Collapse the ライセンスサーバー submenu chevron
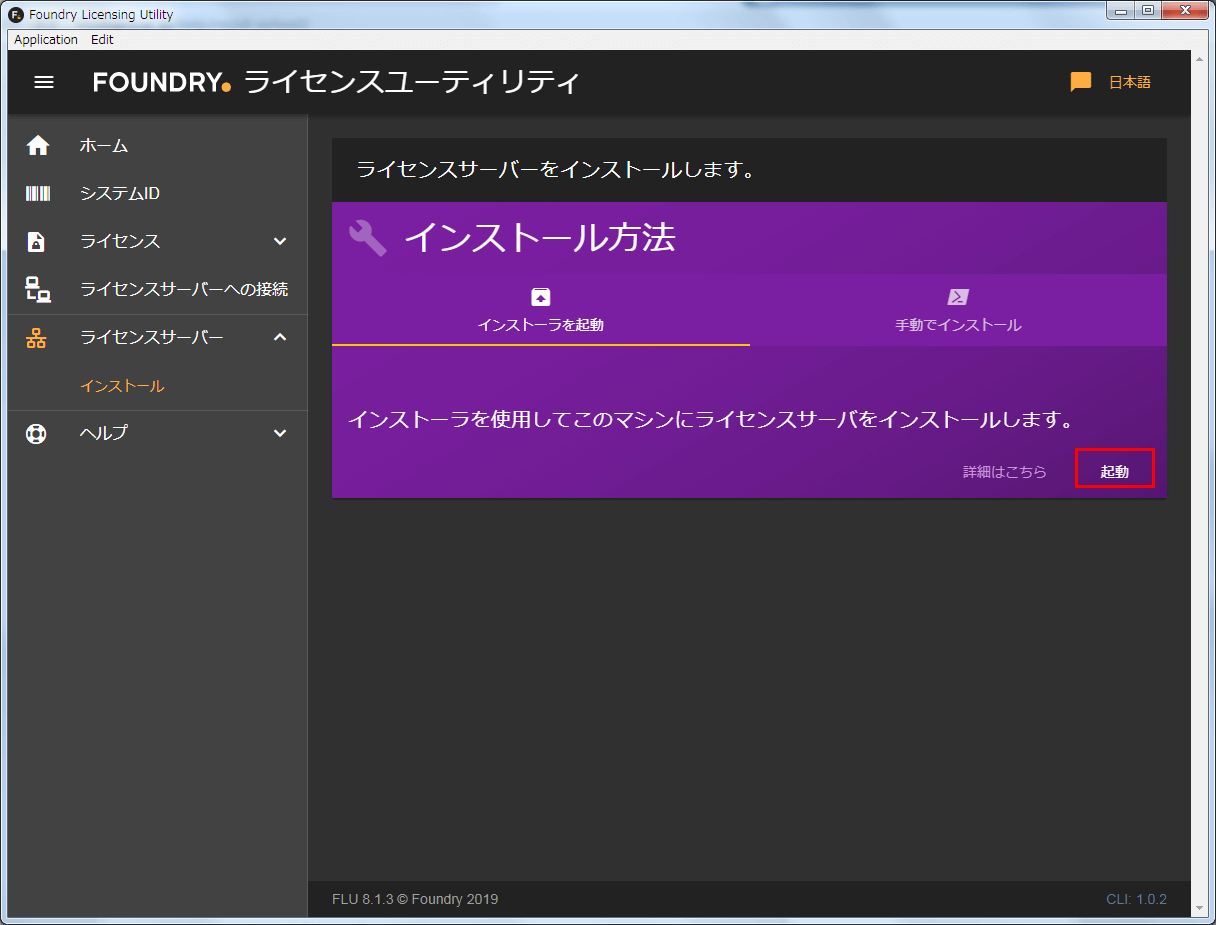The image size is (1216, 925). (x=280, y=337)
